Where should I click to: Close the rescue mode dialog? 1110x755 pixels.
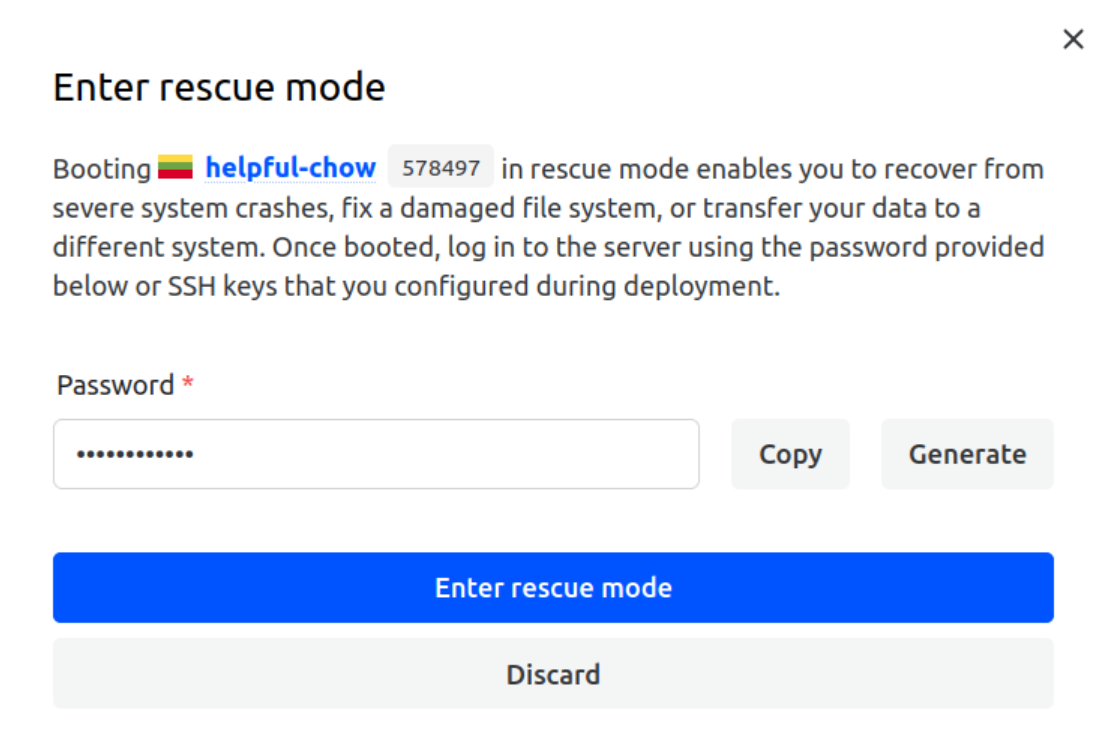1073,40
